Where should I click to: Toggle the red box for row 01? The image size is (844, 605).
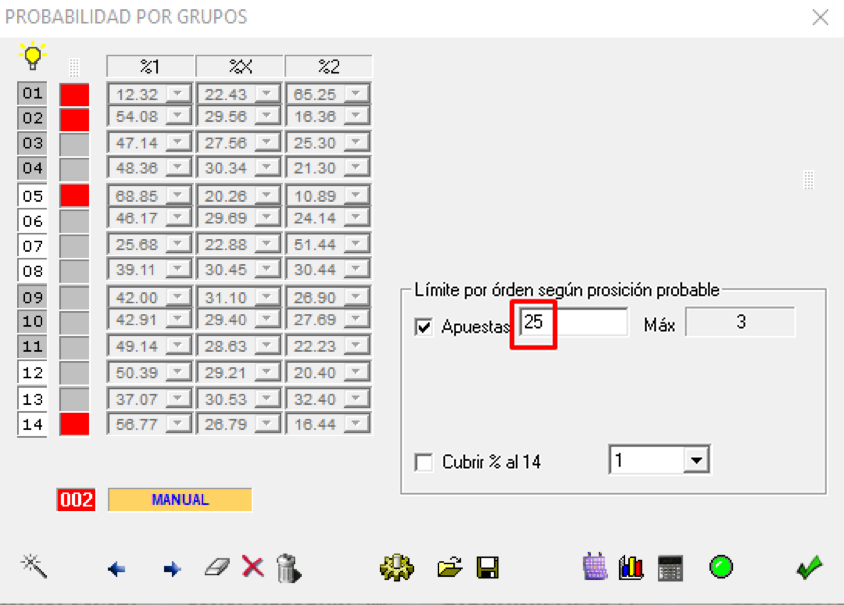74,95
